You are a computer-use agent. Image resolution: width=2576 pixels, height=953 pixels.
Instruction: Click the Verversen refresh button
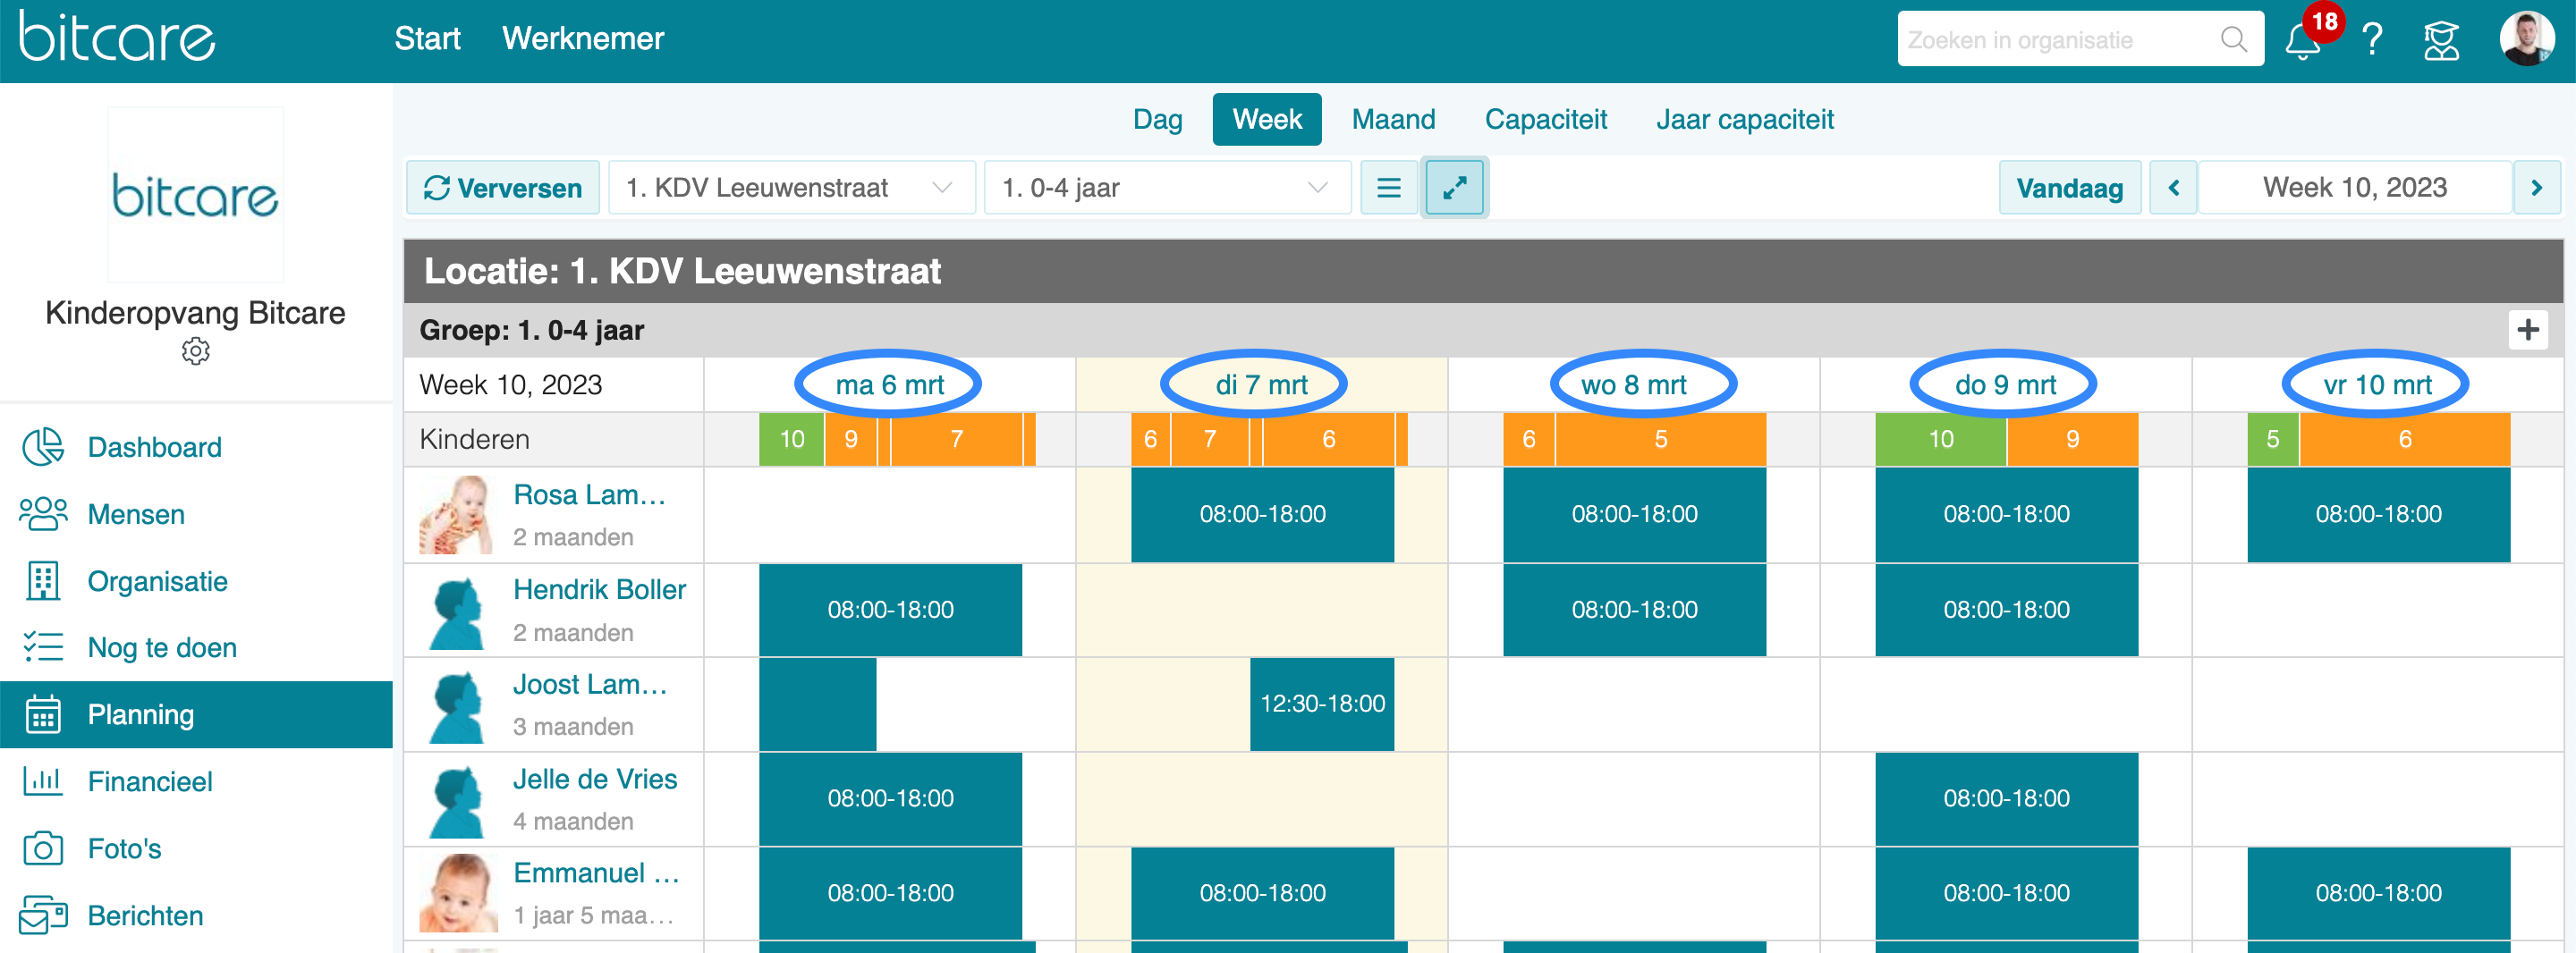[x=503, y=188]
